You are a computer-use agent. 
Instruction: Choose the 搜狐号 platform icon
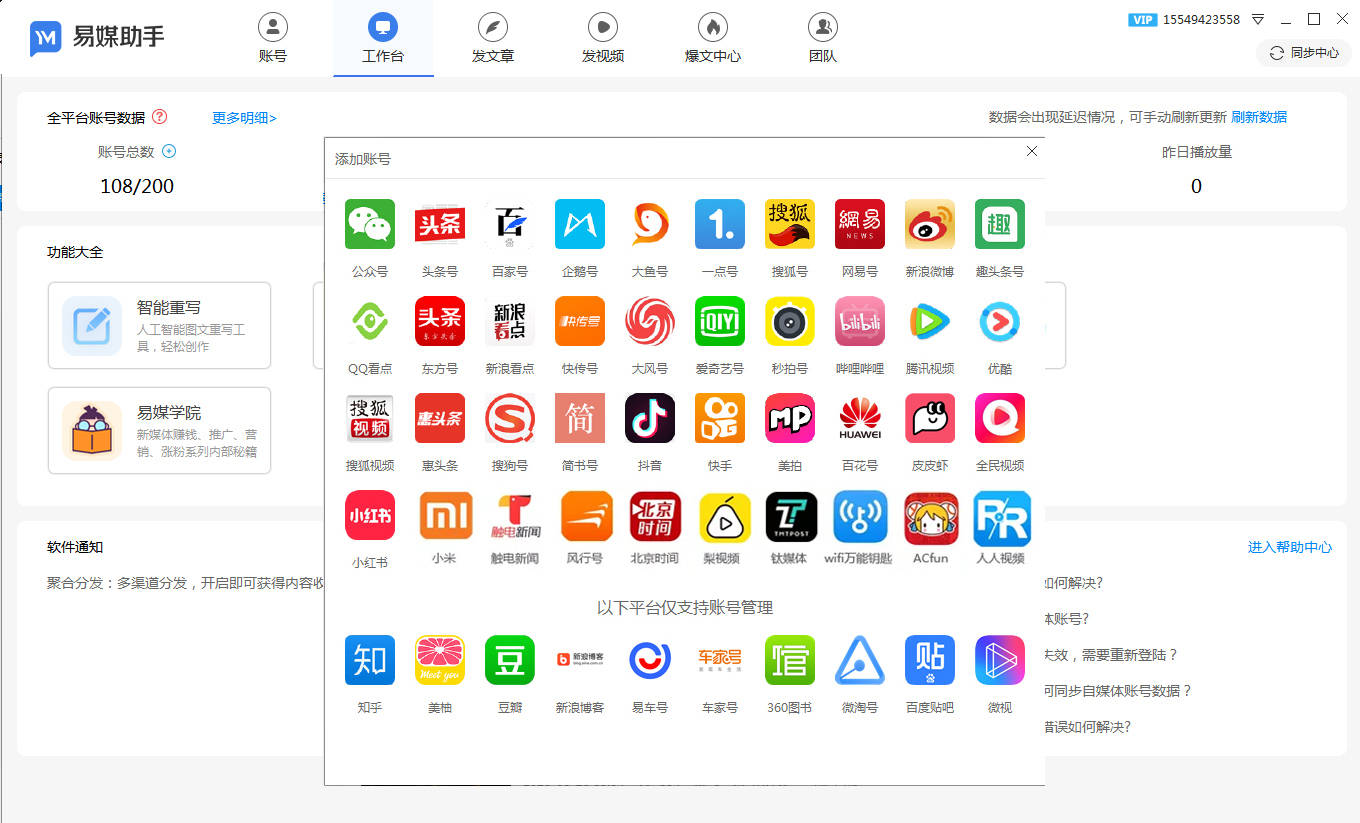coord(790,224)
